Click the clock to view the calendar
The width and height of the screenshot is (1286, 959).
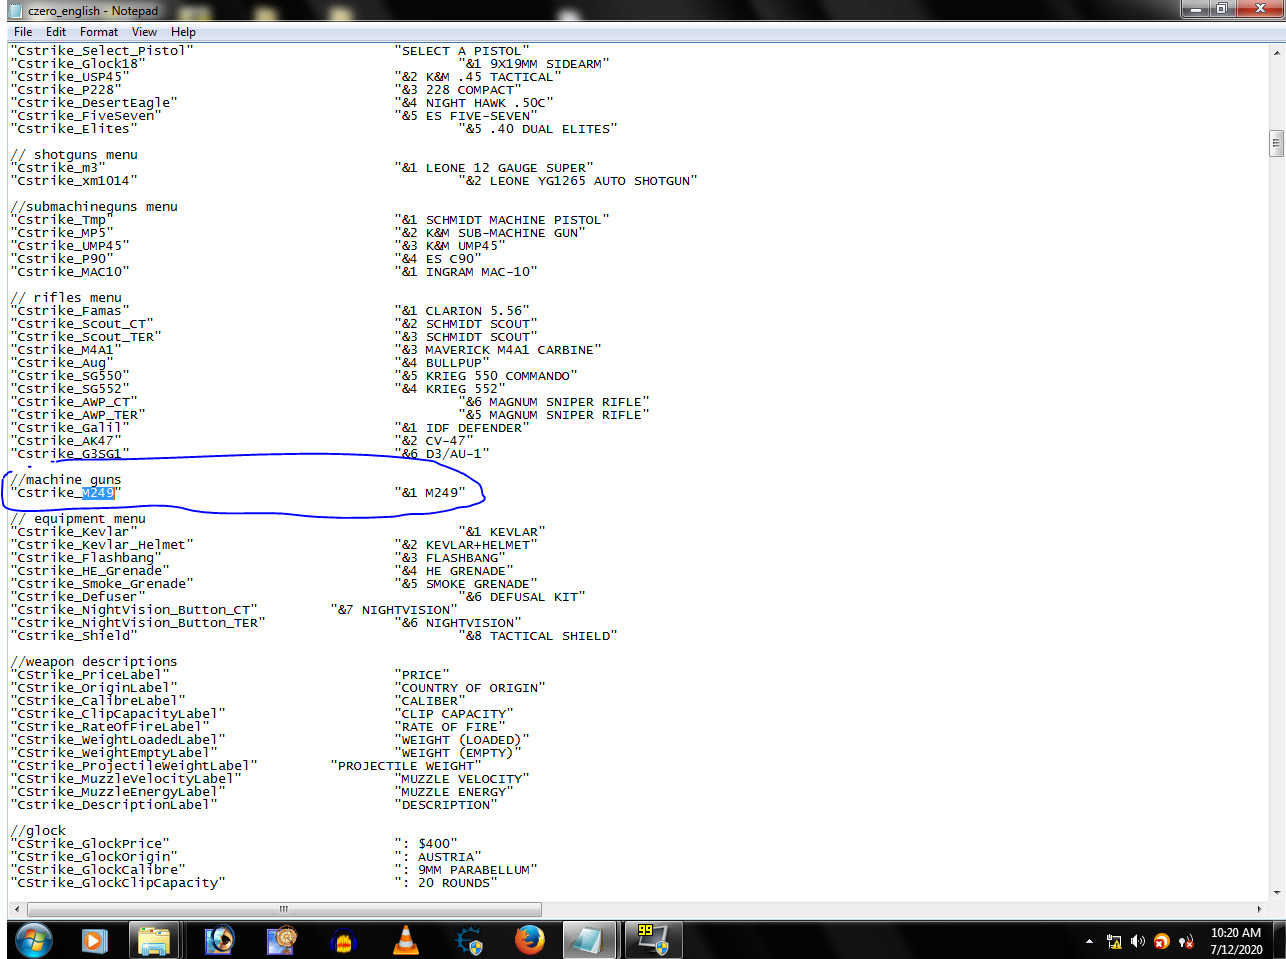tap(1235, 940)
